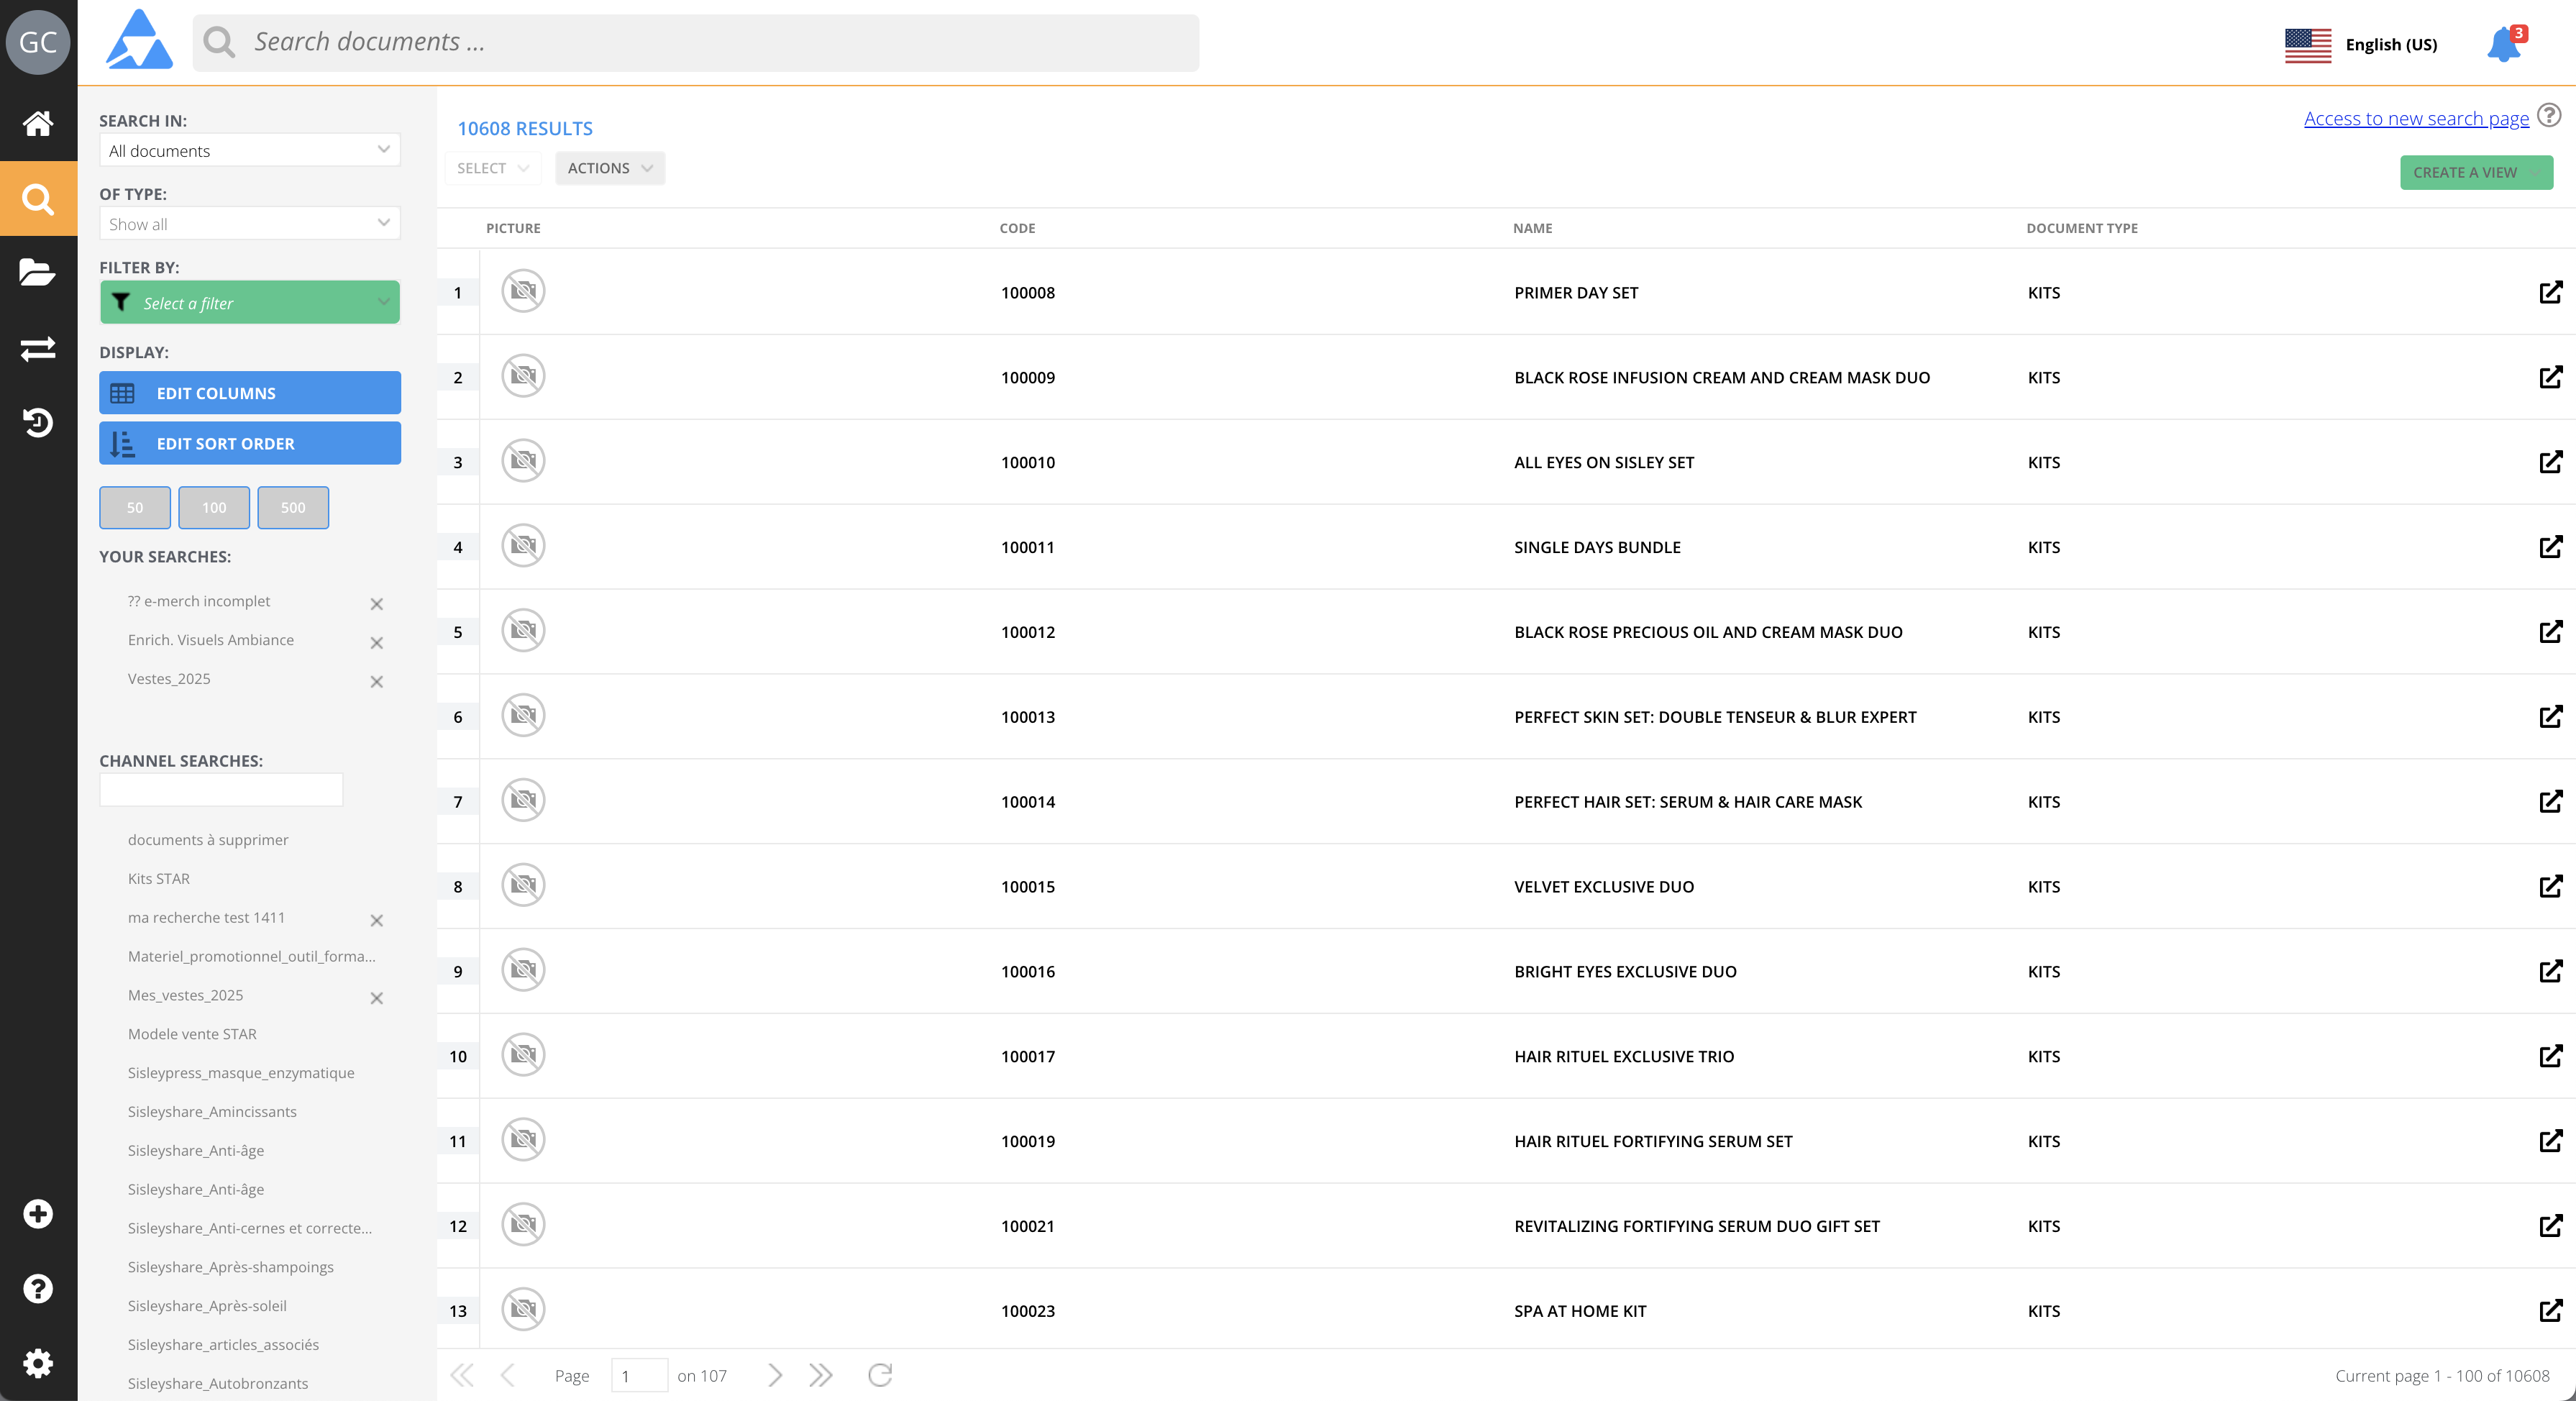Show 500 results per page
Viewport: 2576px width, 1401px height.
(293, 508)
